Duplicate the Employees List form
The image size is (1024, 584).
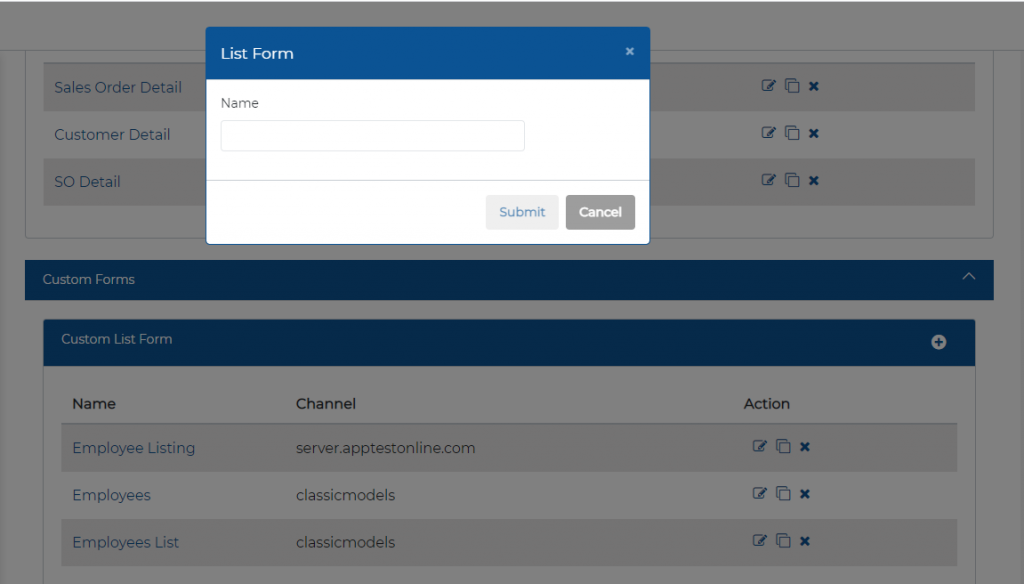tap(783, 540)
